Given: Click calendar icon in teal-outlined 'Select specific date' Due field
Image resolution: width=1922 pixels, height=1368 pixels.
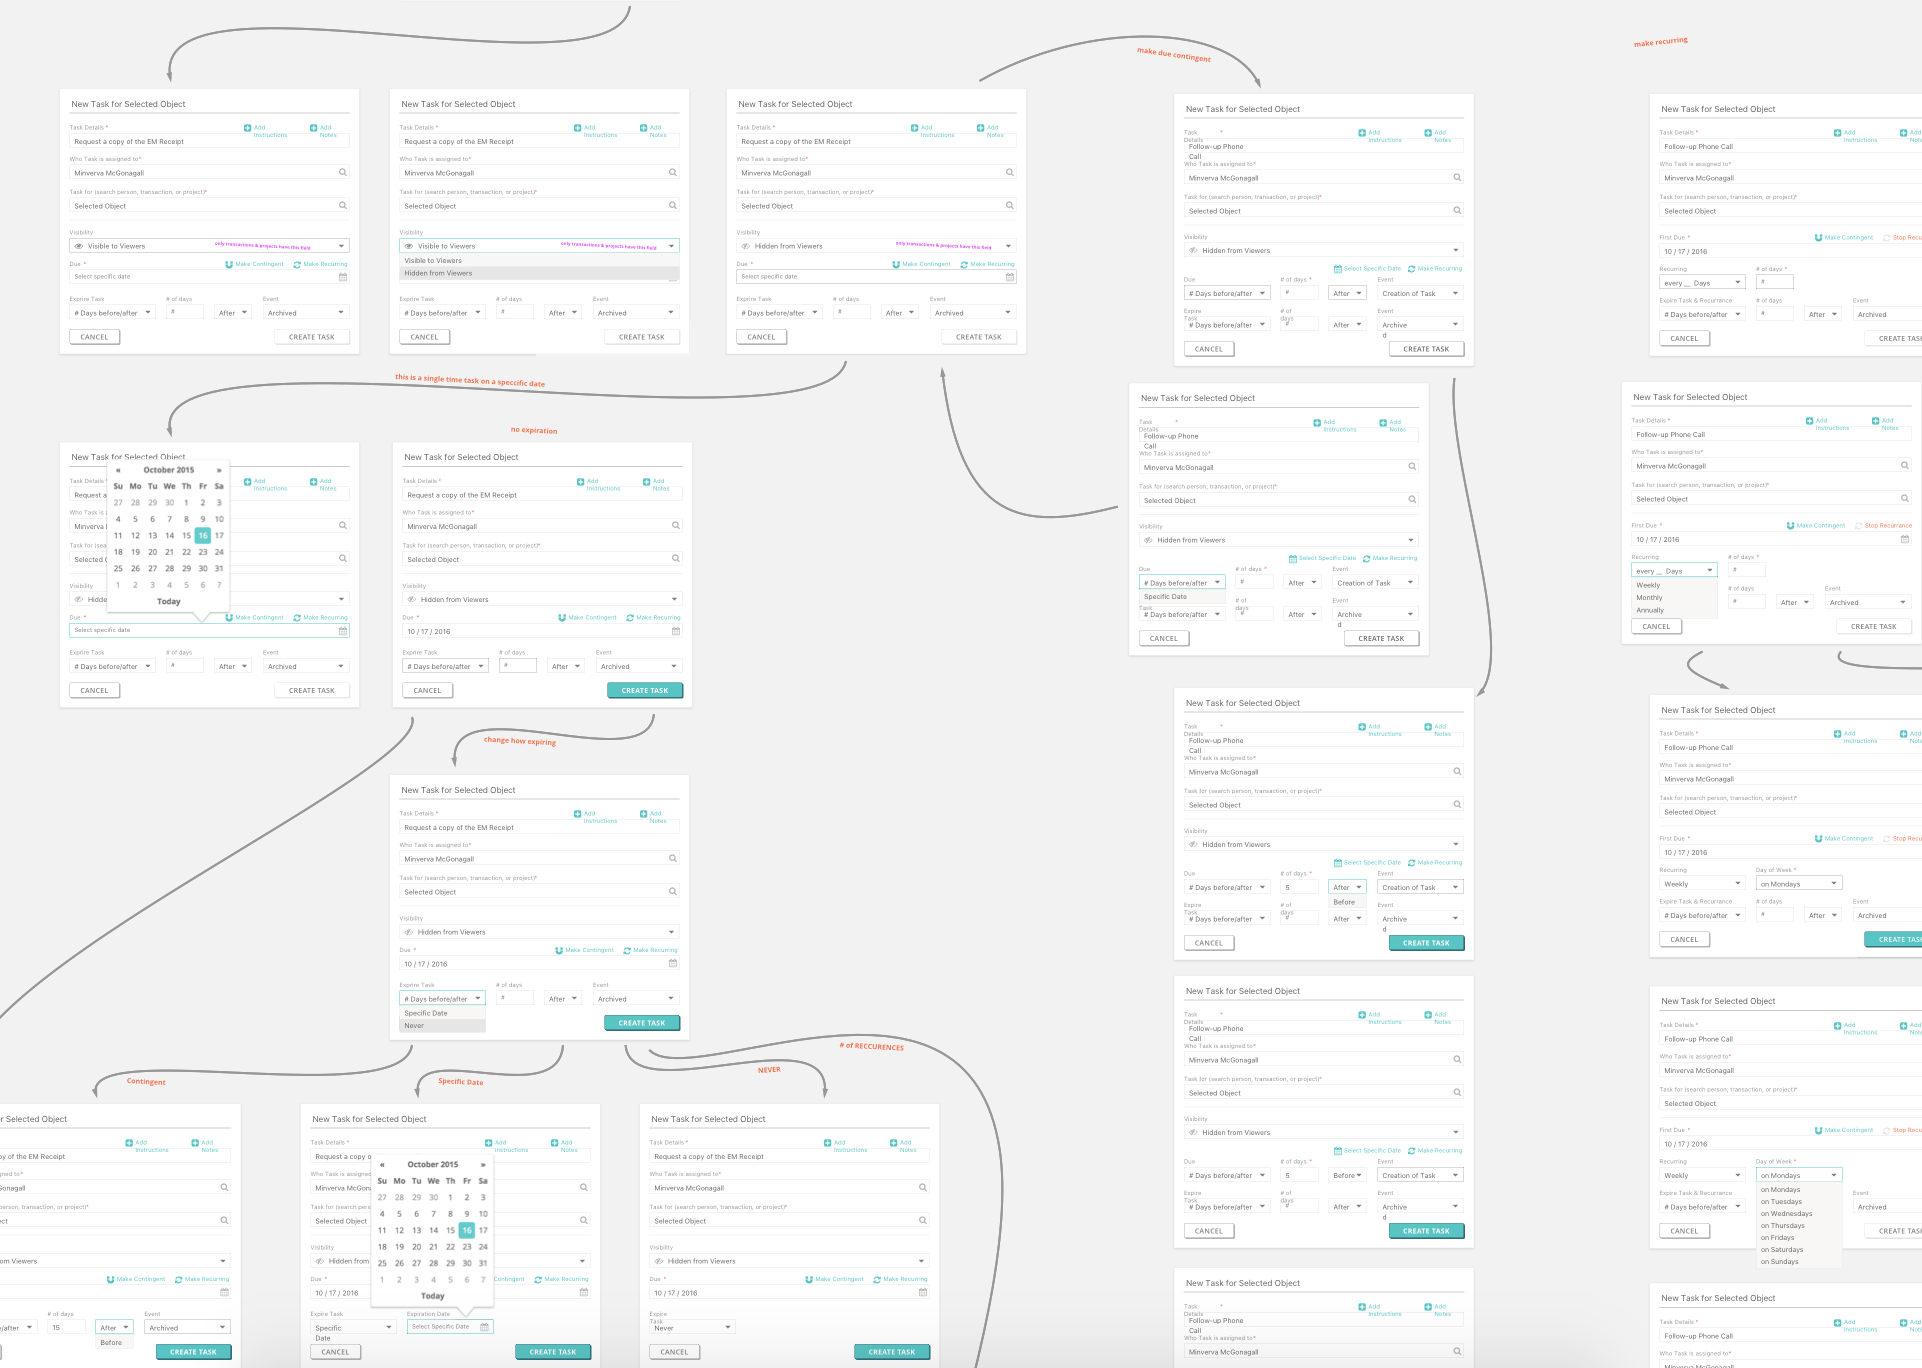Looking at the screenshot, I should coord(343,631).
